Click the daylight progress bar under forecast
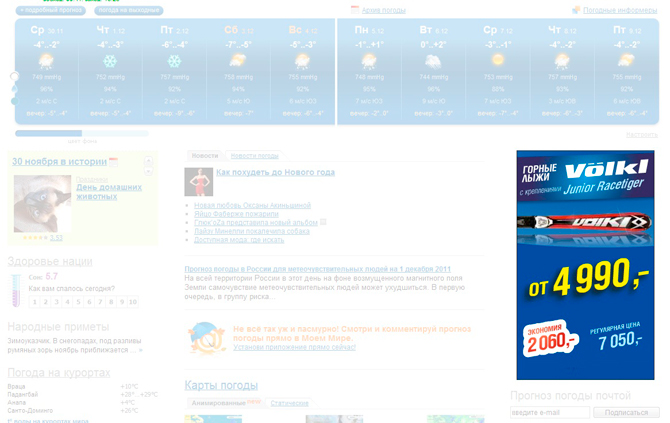Viewport: 670px width, 423px height. coord(81,133)
